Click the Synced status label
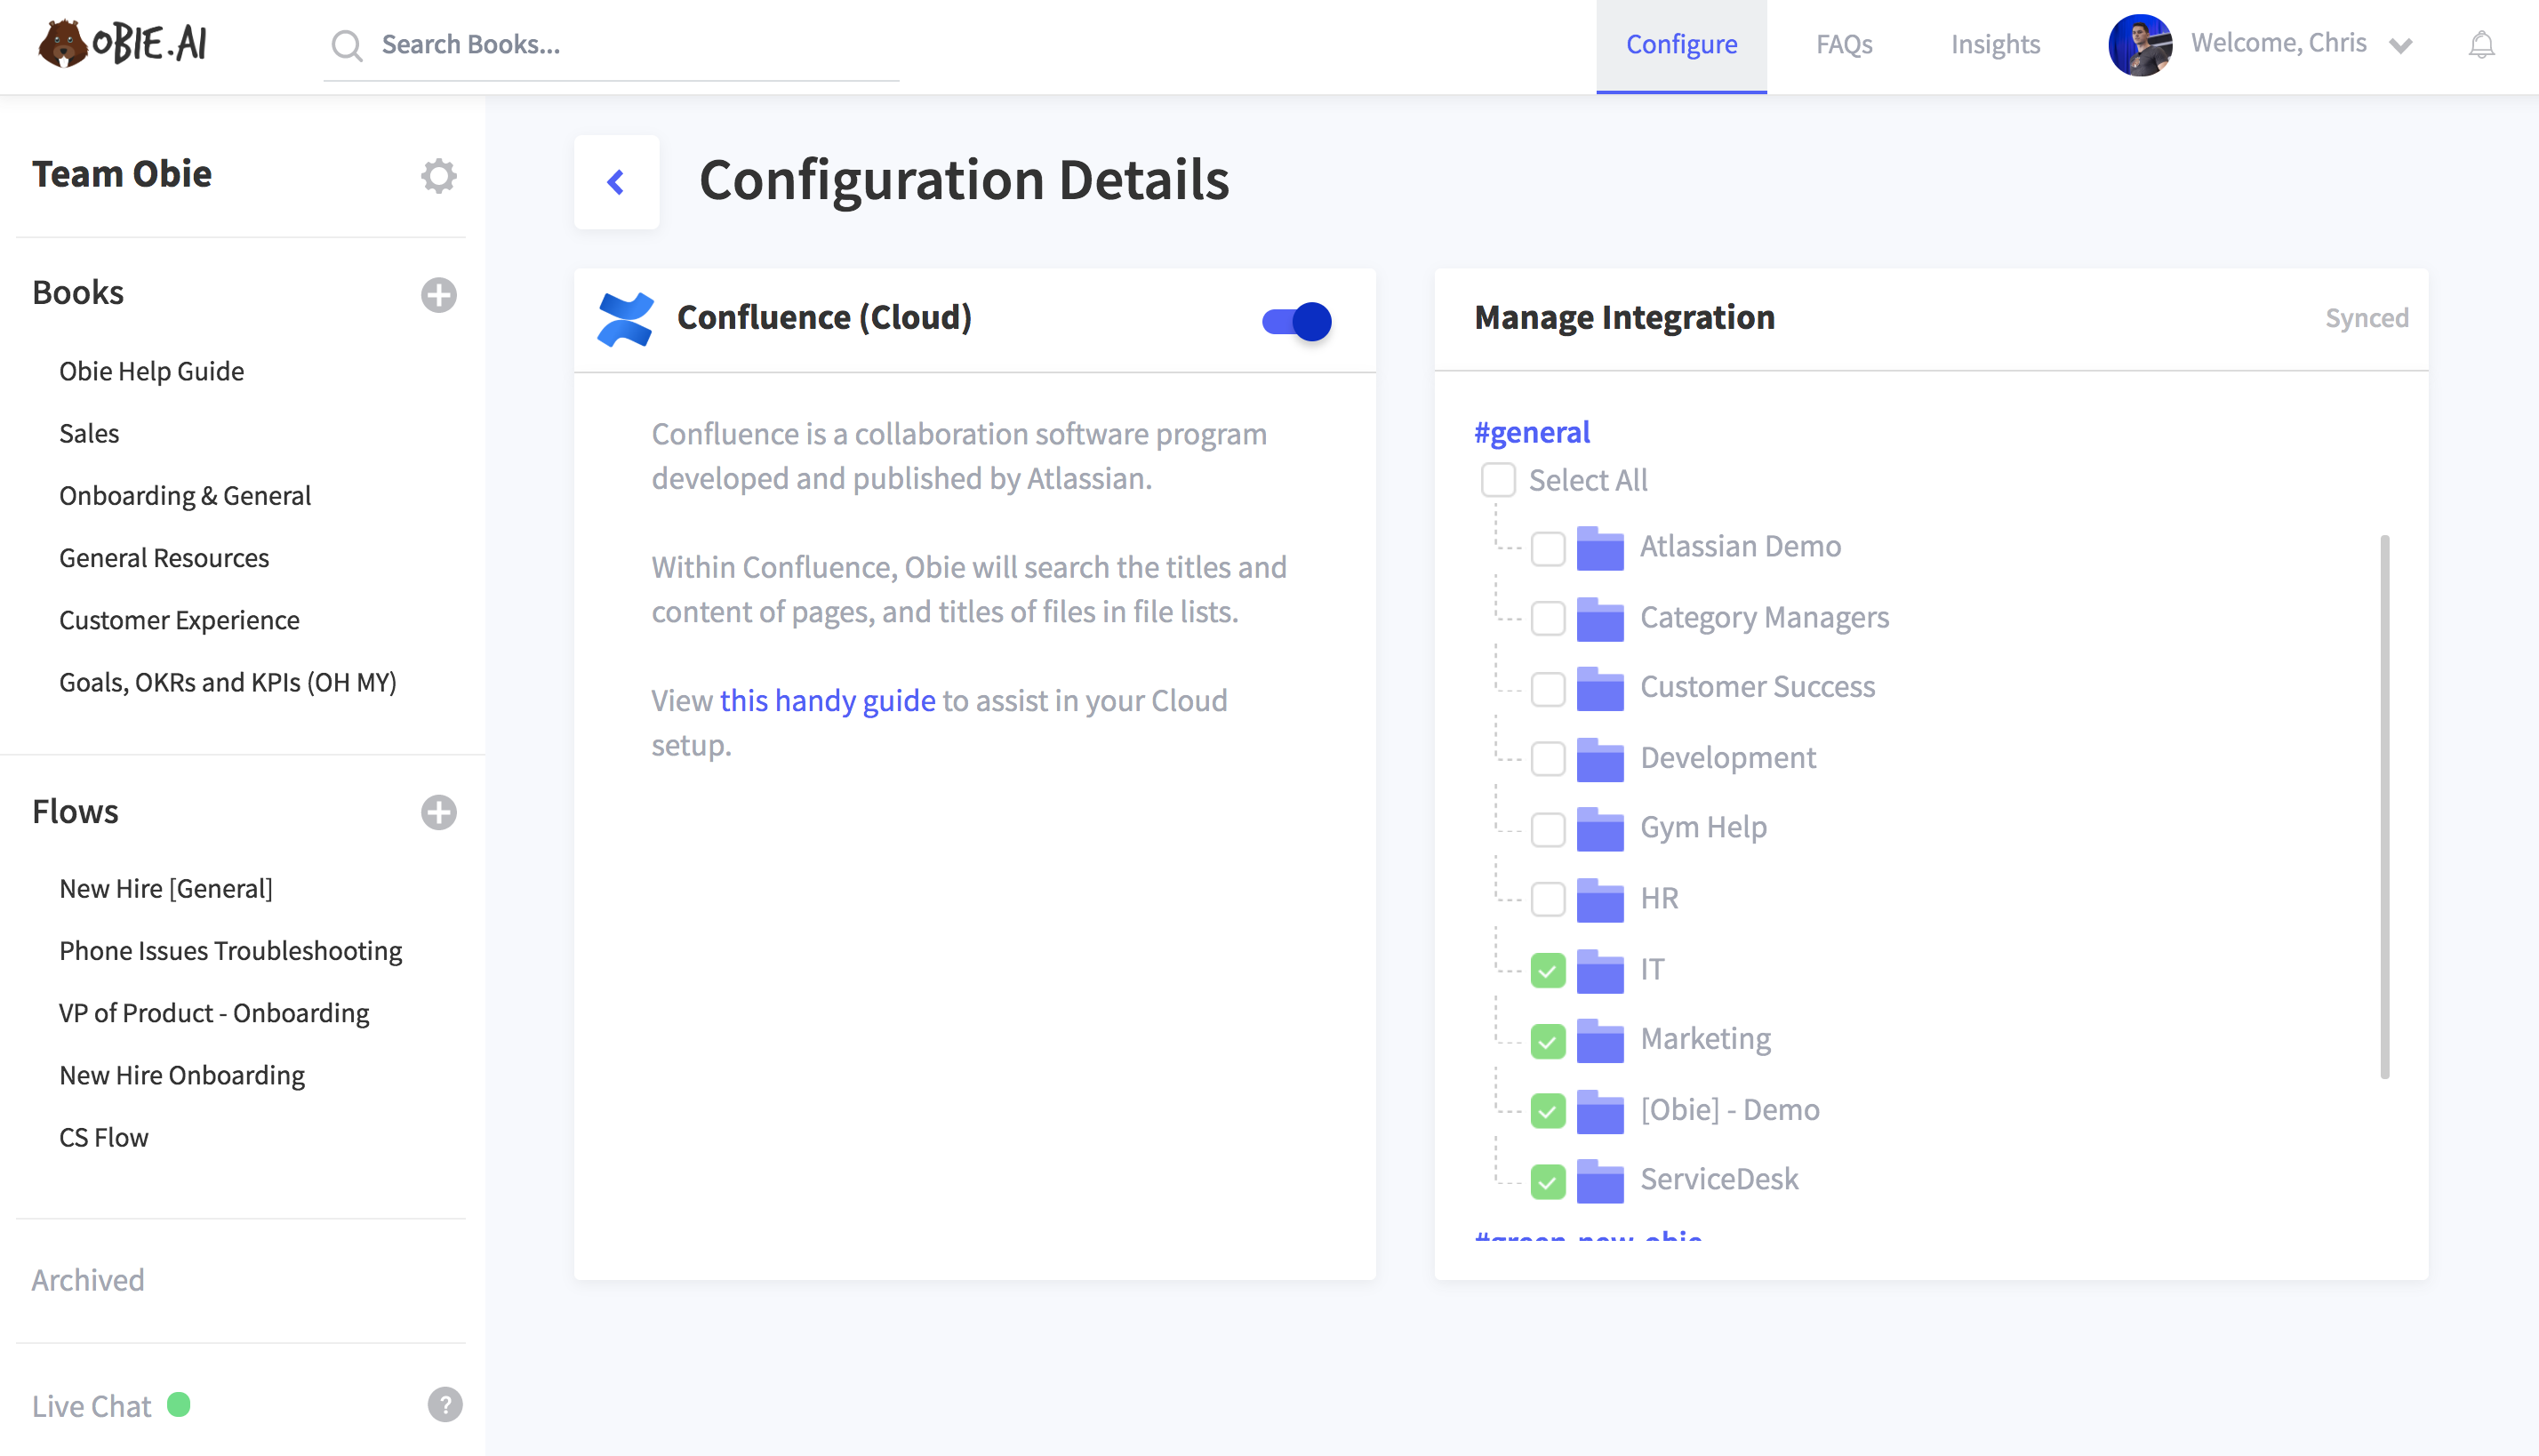 coord(2366,318)
